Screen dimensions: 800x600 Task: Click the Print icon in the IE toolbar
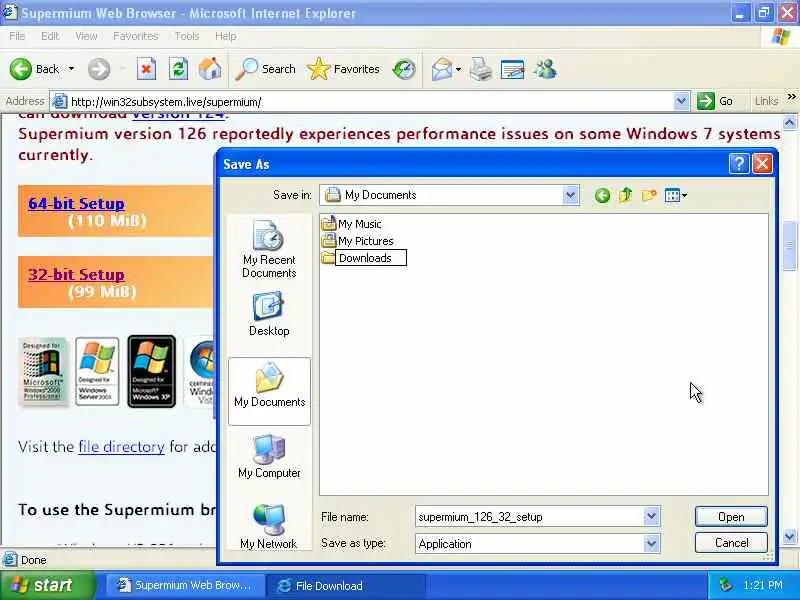[x=481, y=69]
